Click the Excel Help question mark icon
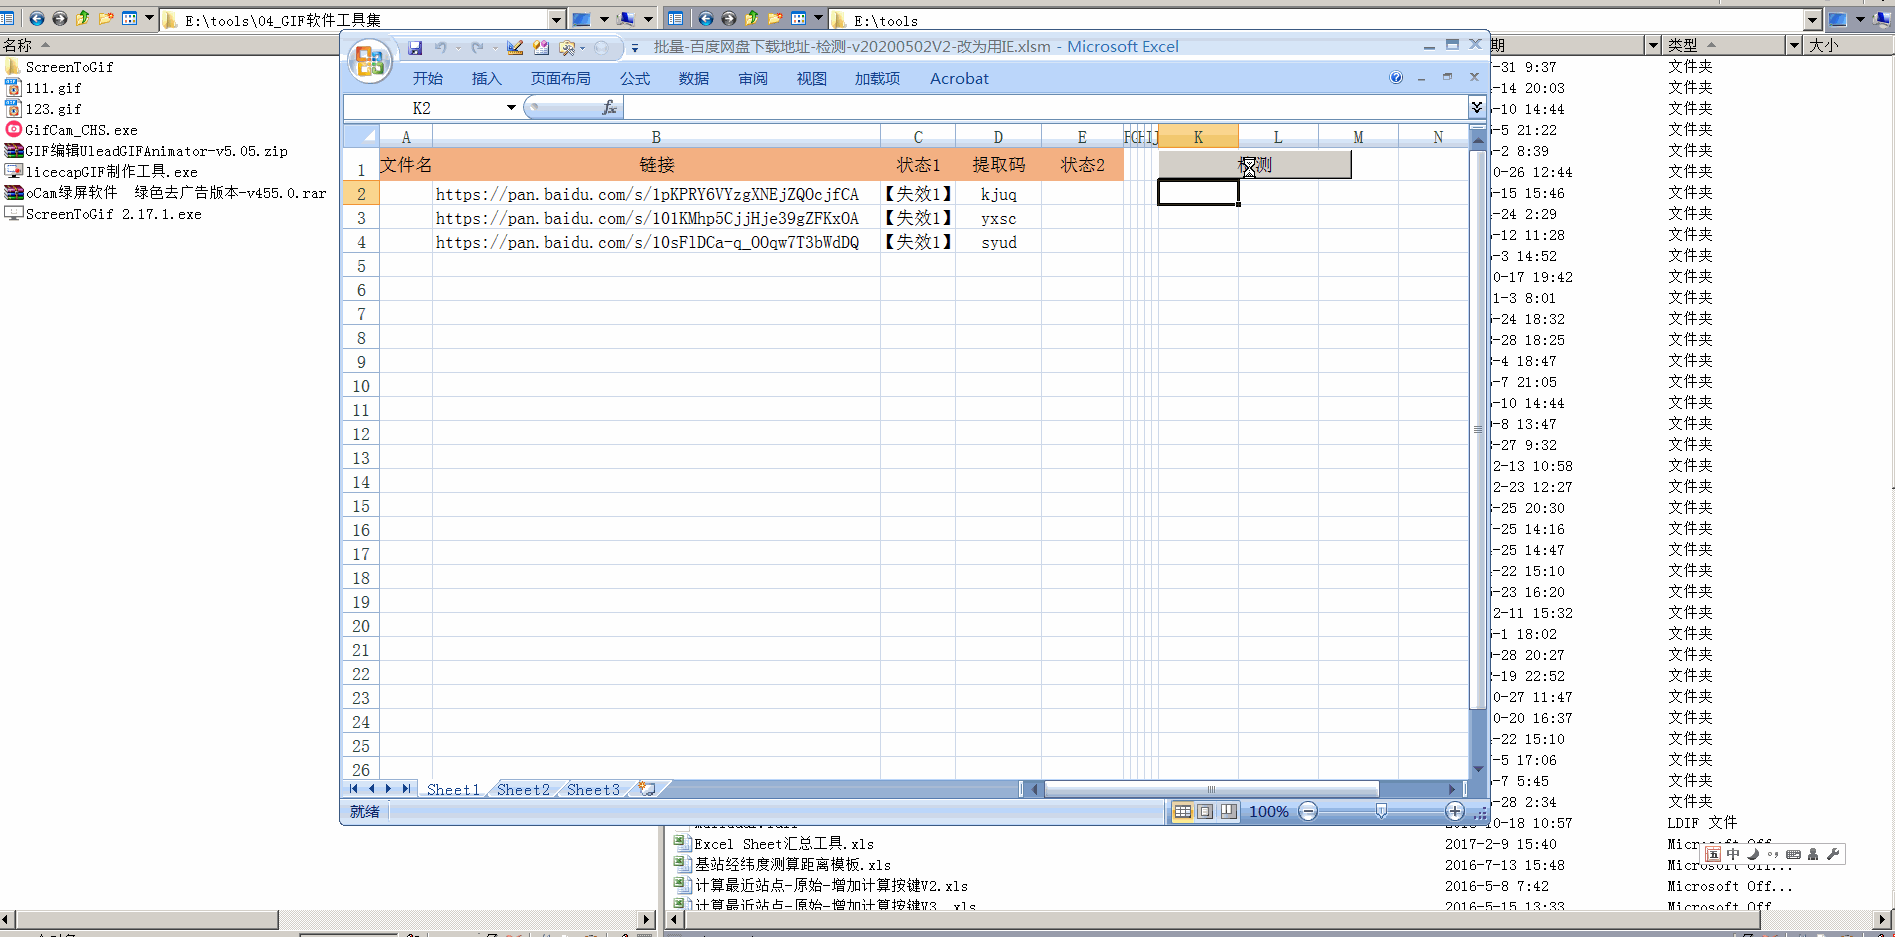 point(1396,78)
